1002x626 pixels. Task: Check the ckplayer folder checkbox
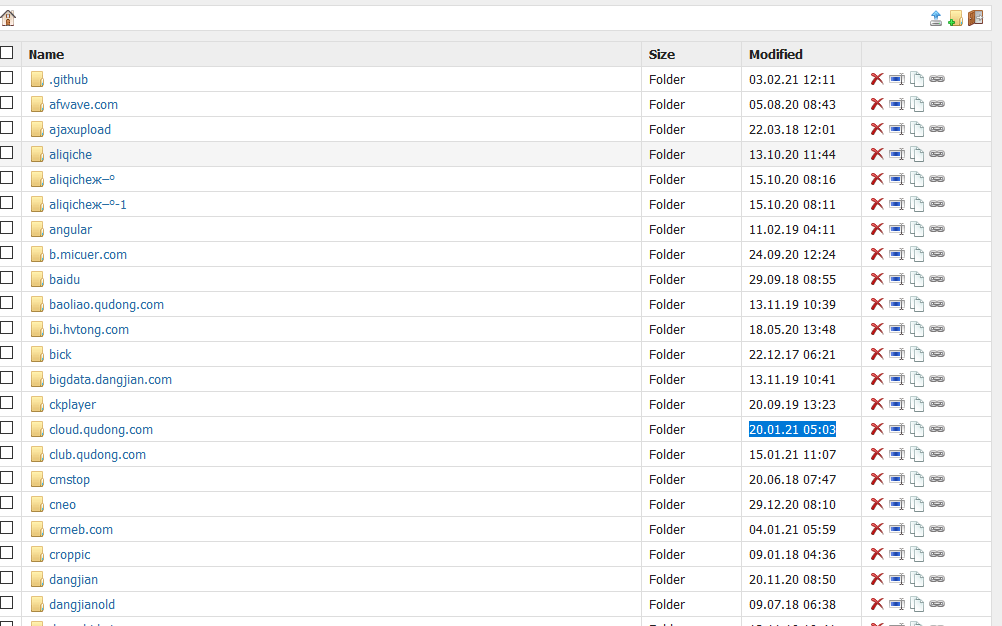[x=6, y=402]
